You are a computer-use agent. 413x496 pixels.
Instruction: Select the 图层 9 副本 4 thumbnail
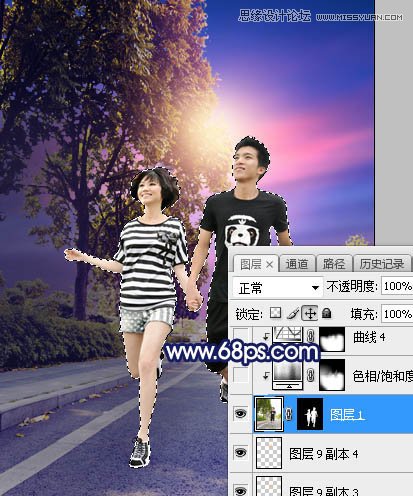(269, 453)
